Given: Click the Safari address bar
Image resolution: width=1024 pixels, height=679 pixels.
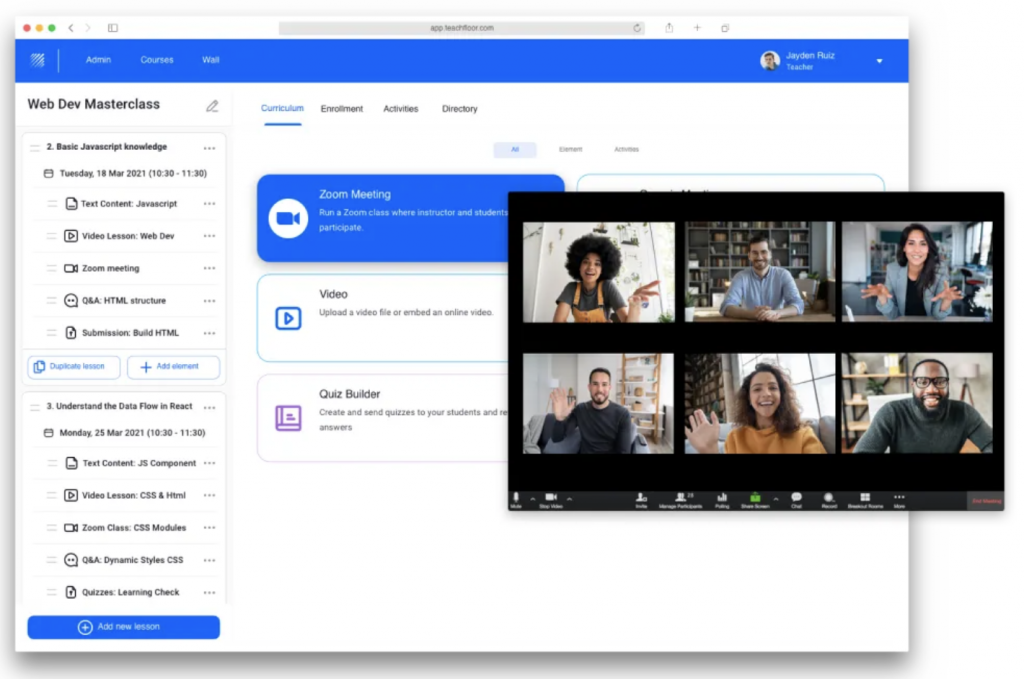Looking at the screenshot, I should click(462, 28).
